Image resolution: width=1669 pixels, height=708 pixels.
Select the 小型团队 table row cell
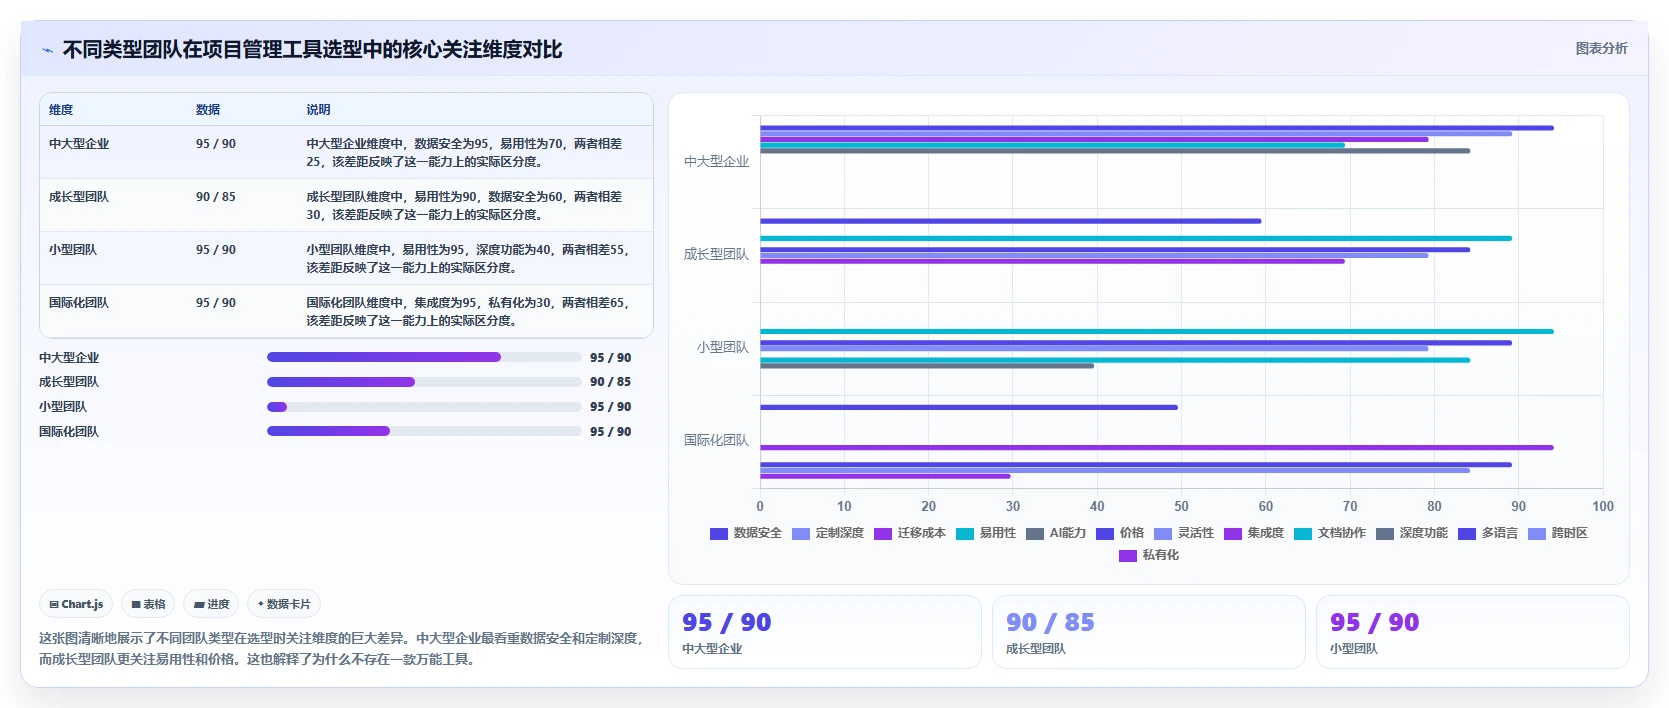[73, 250]
